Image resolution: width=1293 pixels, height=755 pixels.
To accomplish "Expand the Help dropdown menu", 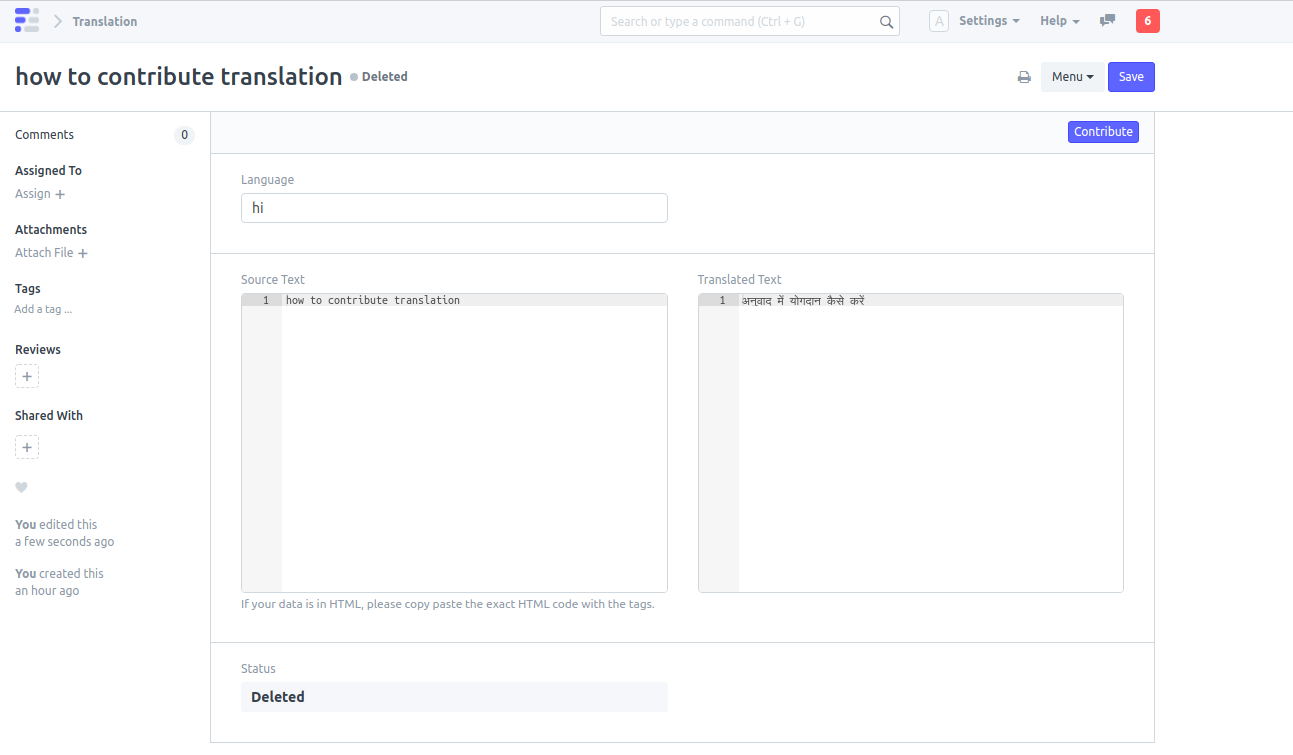I will 1059,21.
